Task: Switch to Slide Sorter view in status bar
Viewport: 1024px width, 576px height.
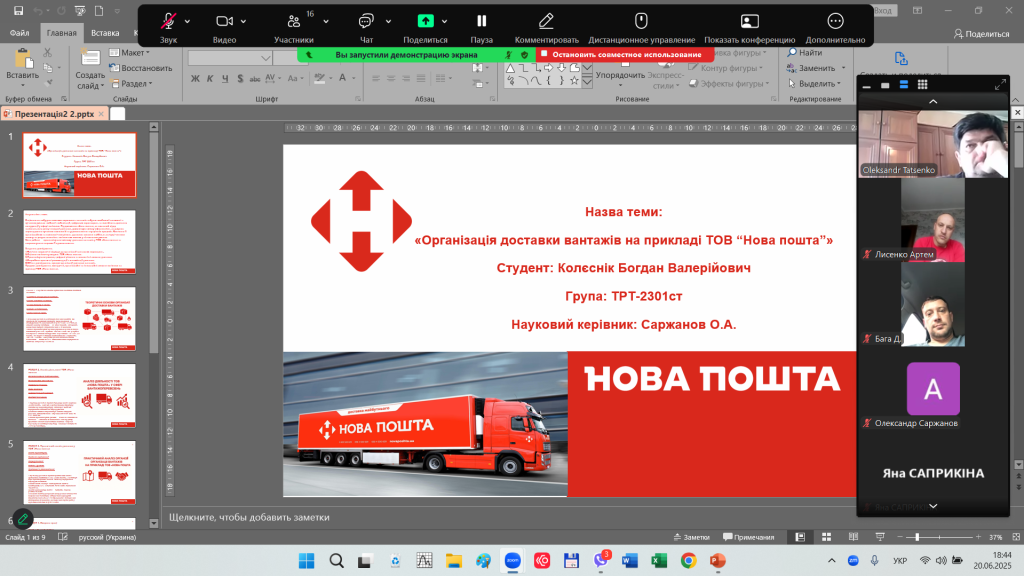Action: (826, 537)
